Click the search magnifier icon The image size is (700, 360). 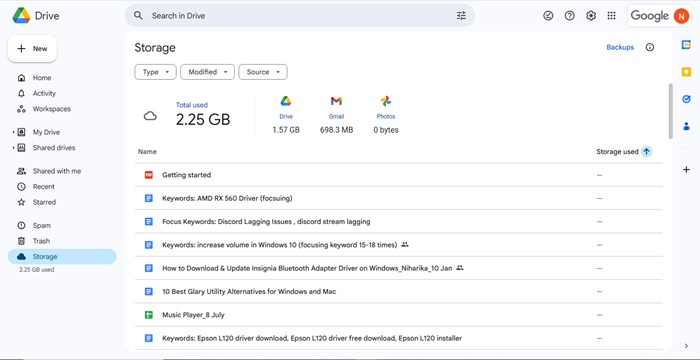click(138, 16)
